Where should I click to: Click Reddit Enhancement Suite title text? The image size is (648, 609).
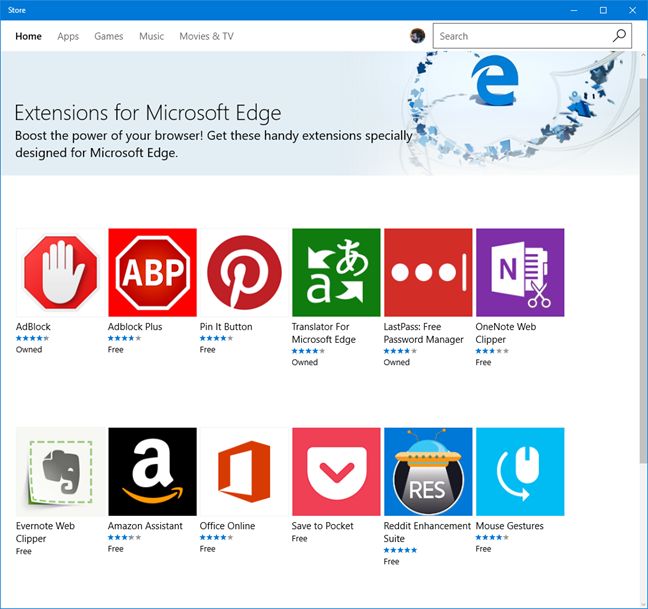[427, 532]
